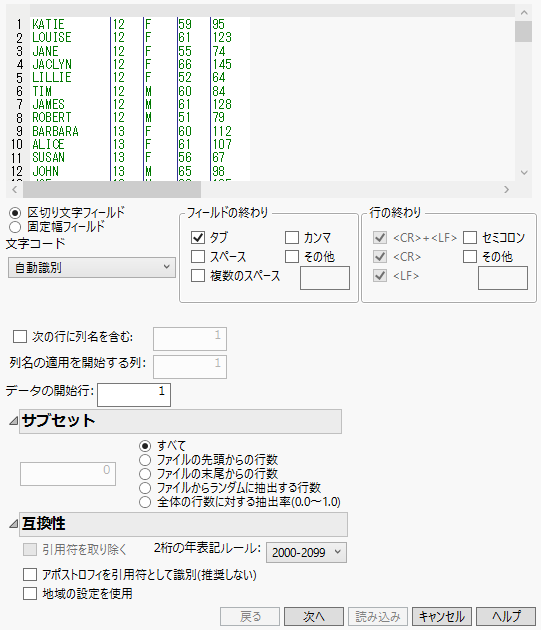Click JACLYN in preview row 4
This screenshot has height=630, width=541.
coord(52,64)
